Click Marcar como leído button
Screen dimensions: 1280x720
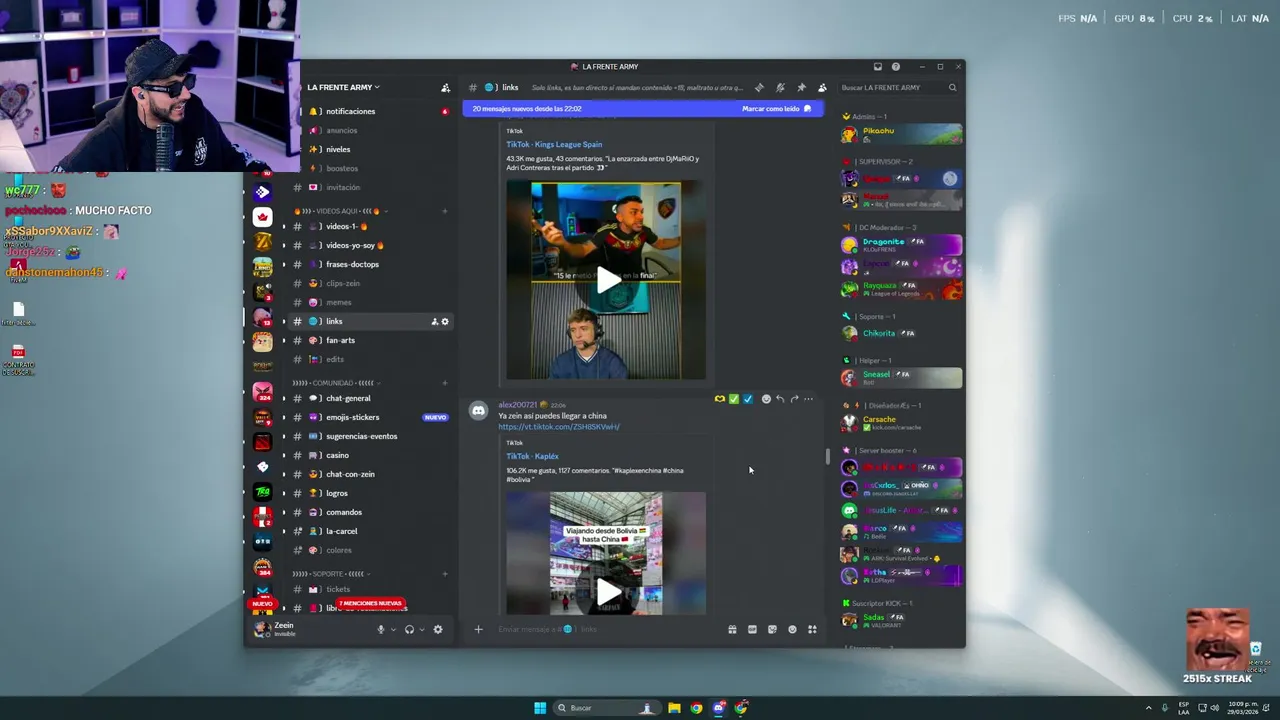[776, 108]
